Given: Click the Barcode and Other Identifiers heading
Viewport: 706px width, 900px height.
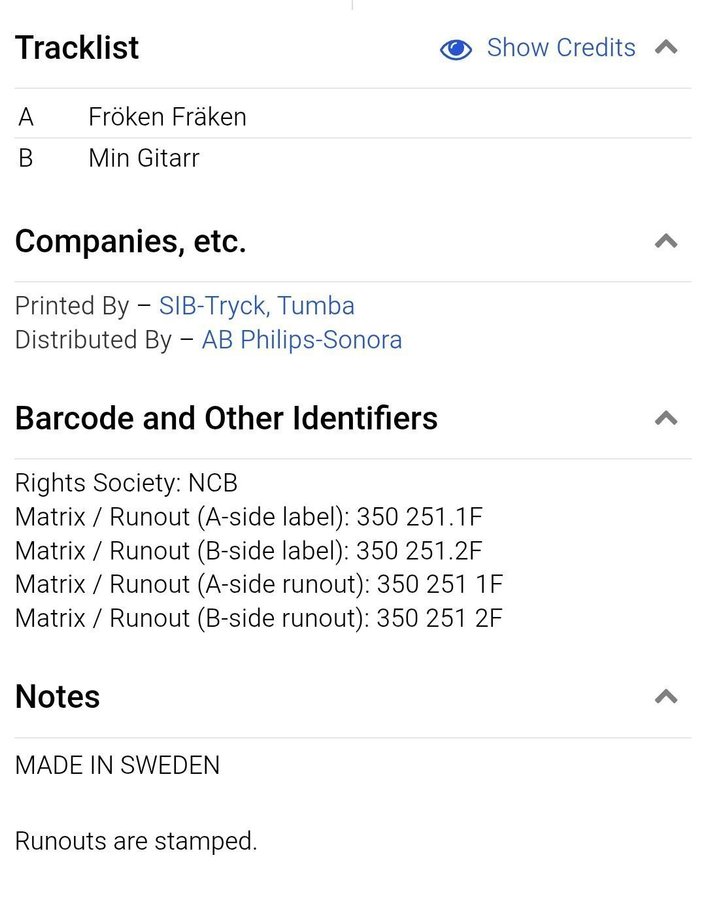Looking at the screenshot, I should tap(226, 418).
